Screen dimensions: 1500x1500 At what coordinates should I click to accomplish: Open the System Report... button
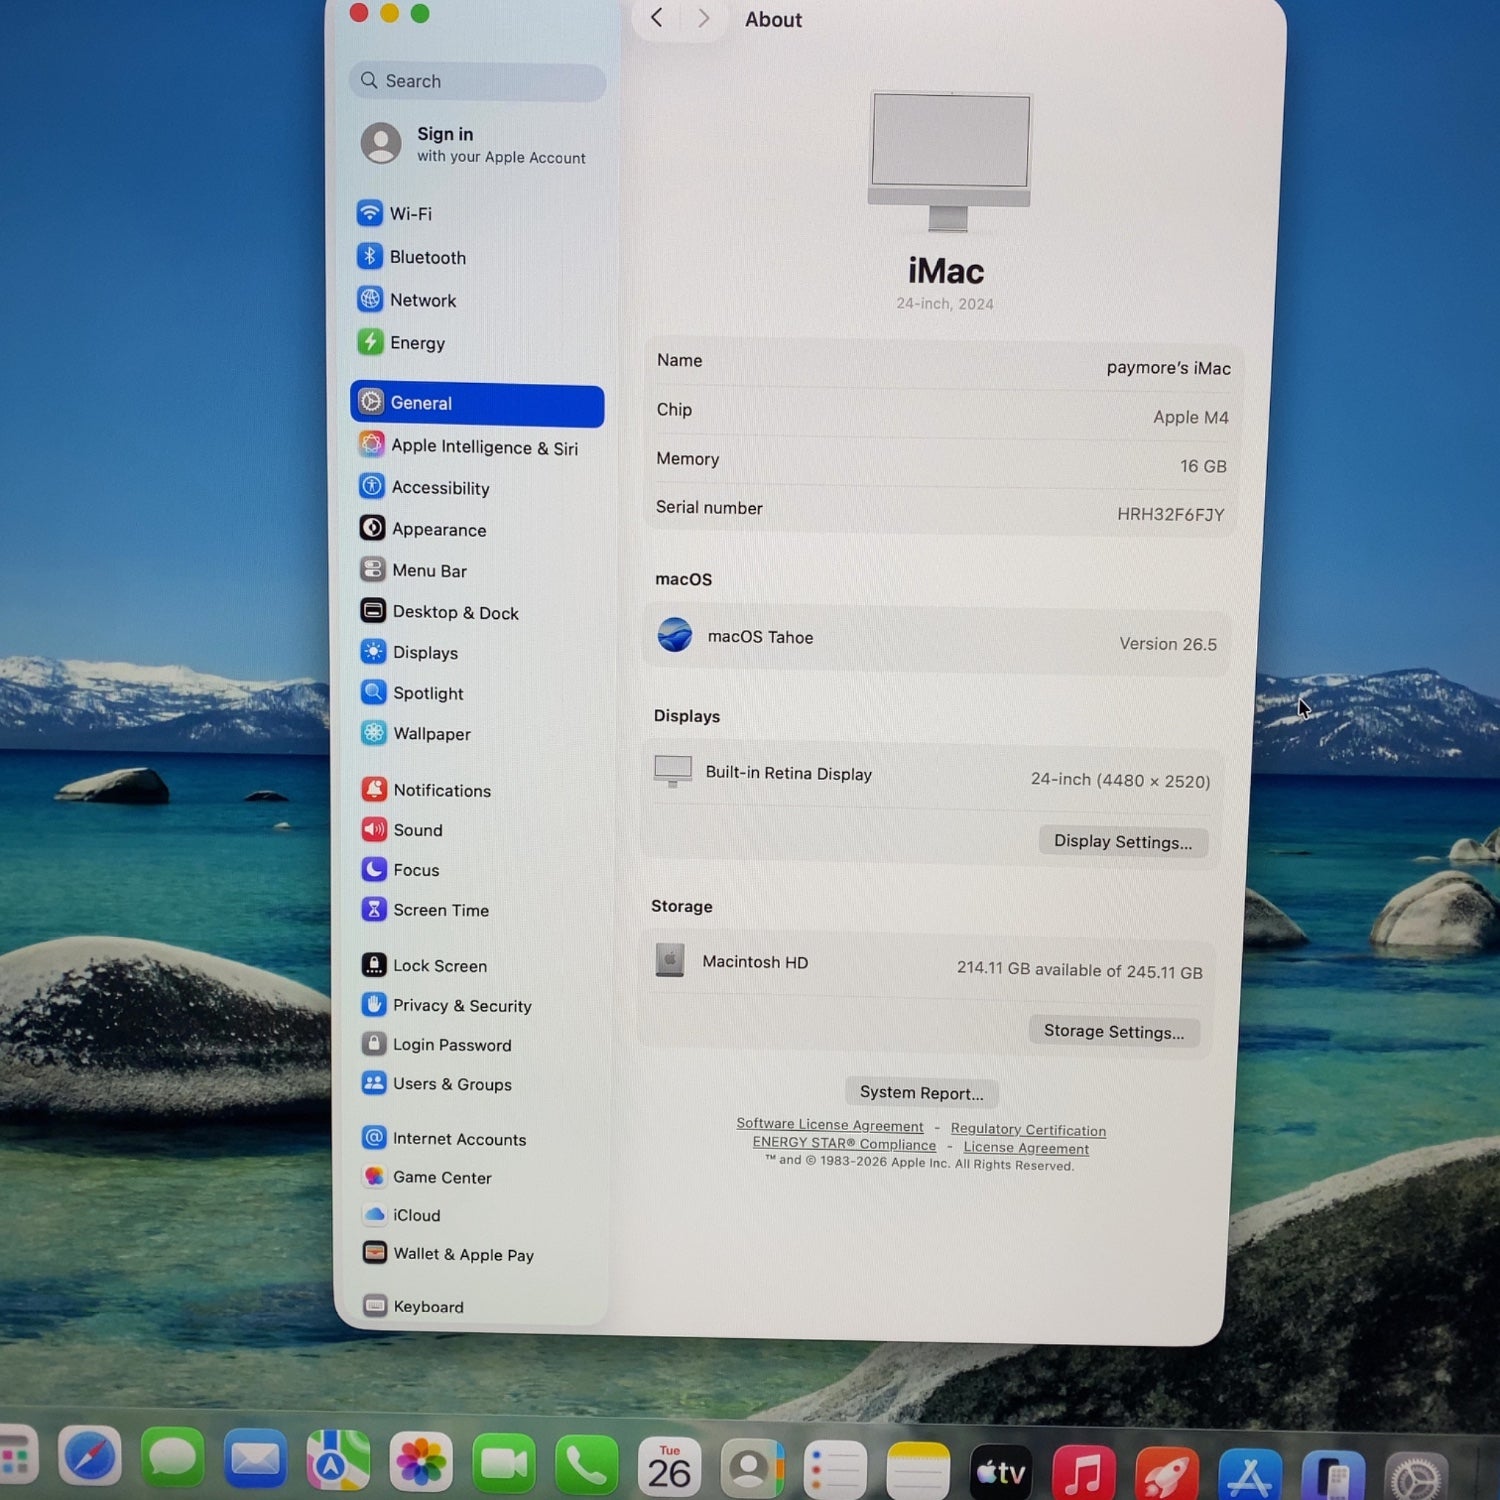922,1093
